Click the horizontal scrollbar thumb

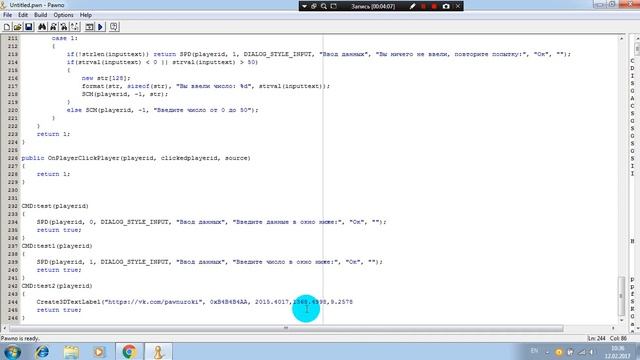click(286, 328)
